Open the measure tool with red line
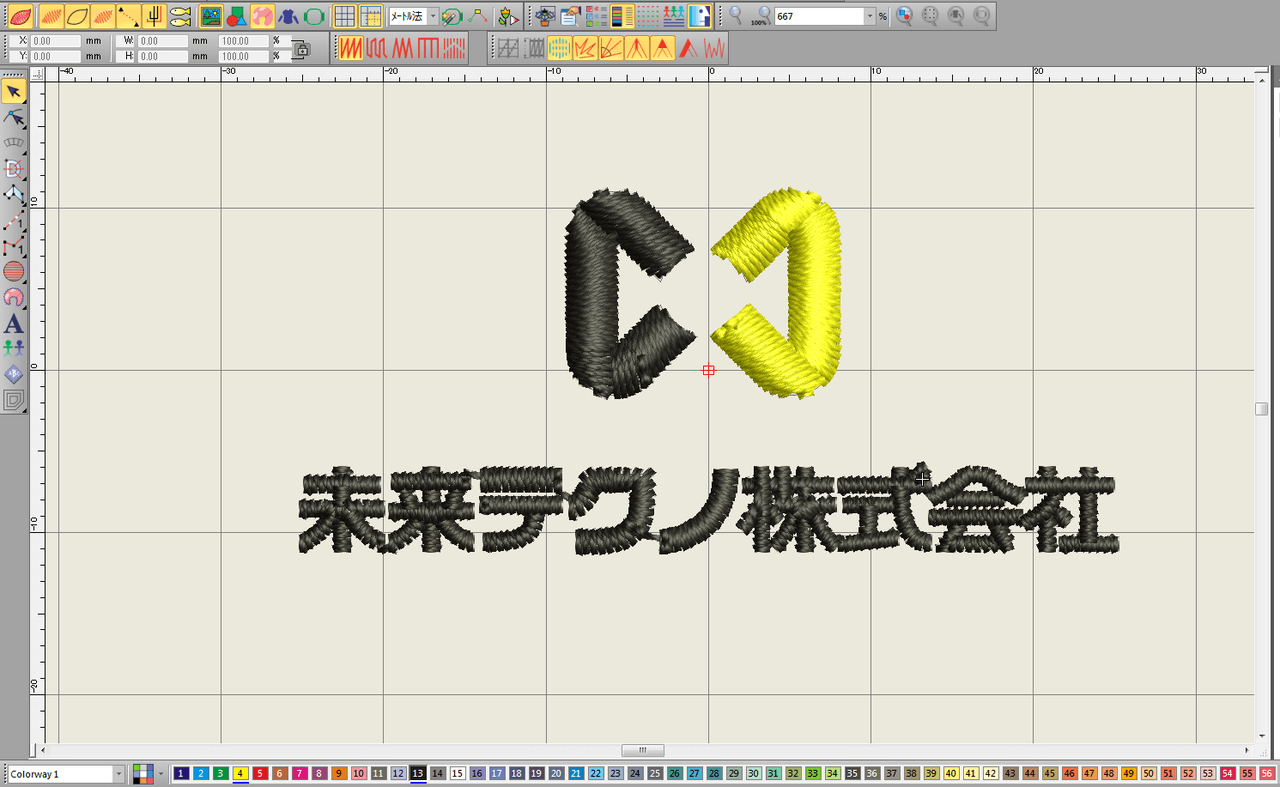Viewport: 1280px width, 787px height. coord(478,16)
